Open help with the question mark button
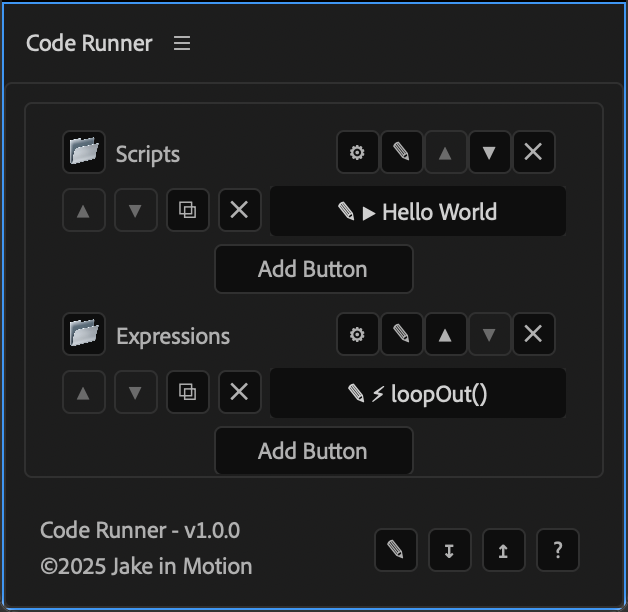Image resolution: width=628 pixels, height=612 pixels. coord(558,550)
